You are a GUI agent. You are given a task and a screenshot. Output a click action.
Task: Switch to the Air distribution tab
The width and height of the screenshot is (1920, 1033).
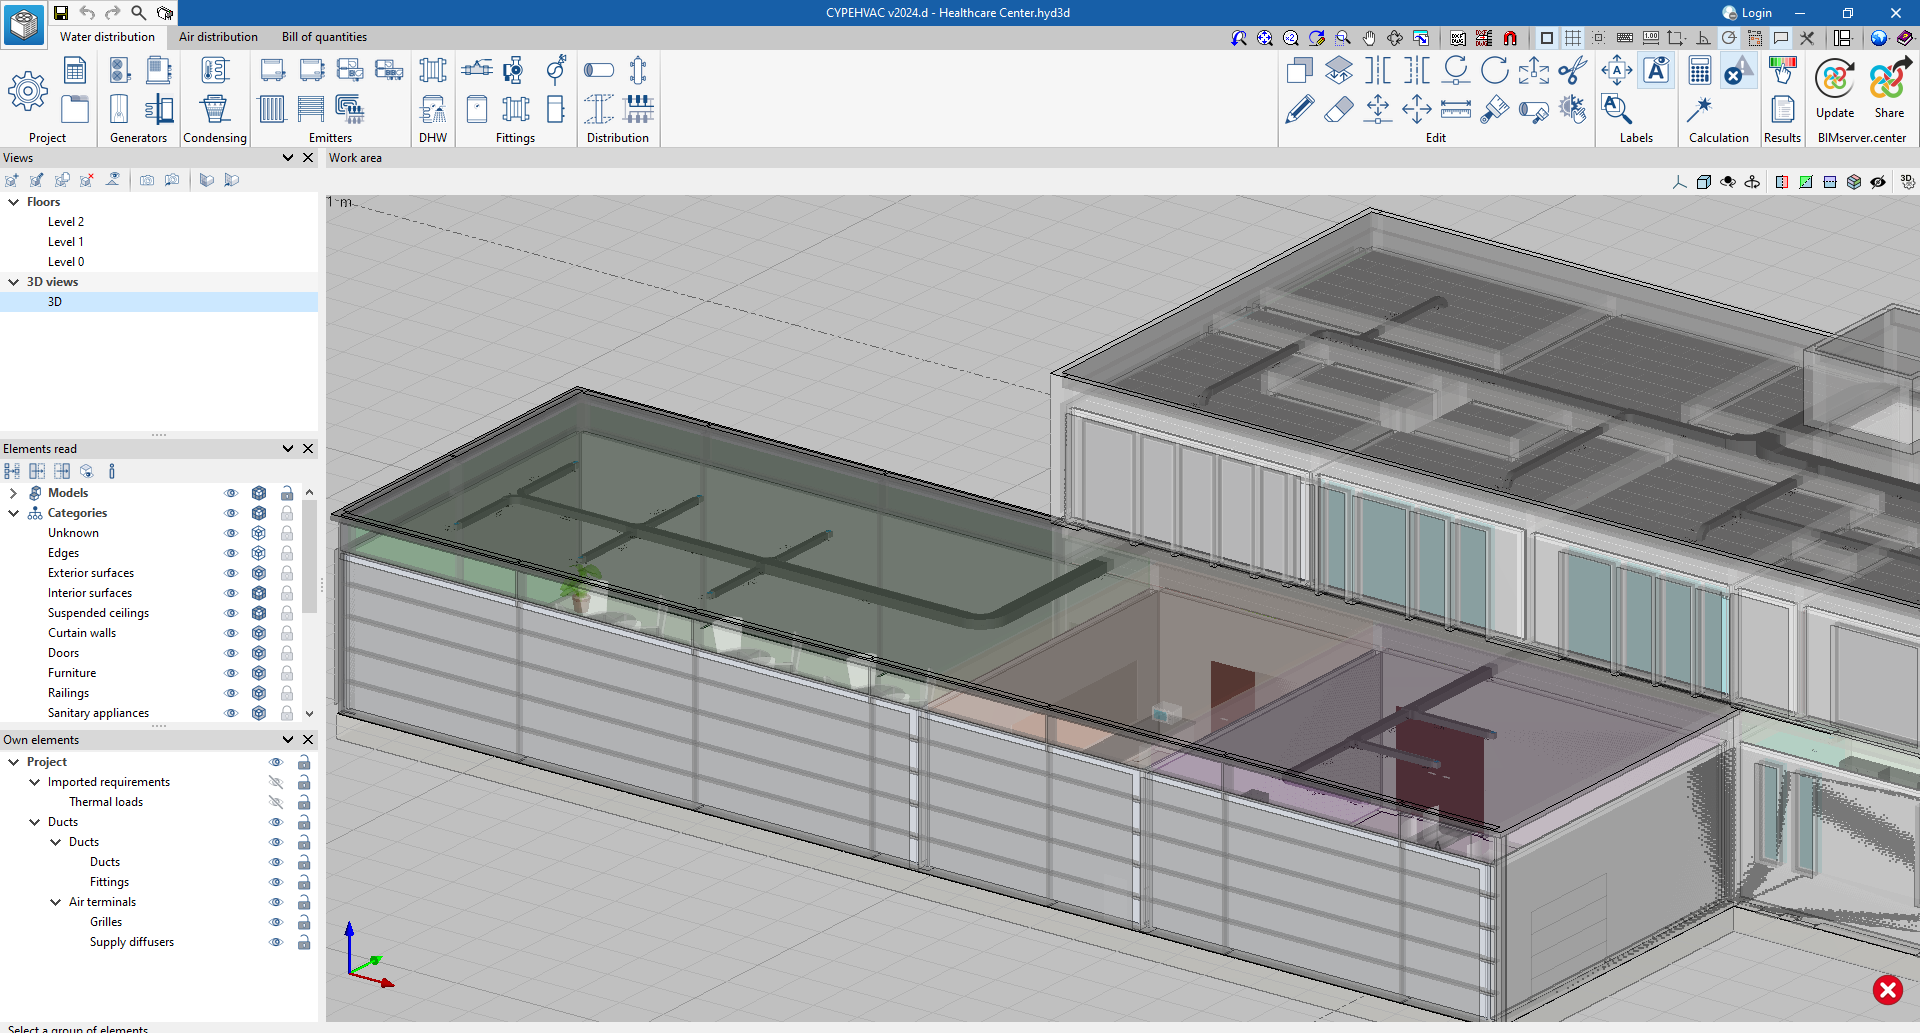[x=218, y=37]
